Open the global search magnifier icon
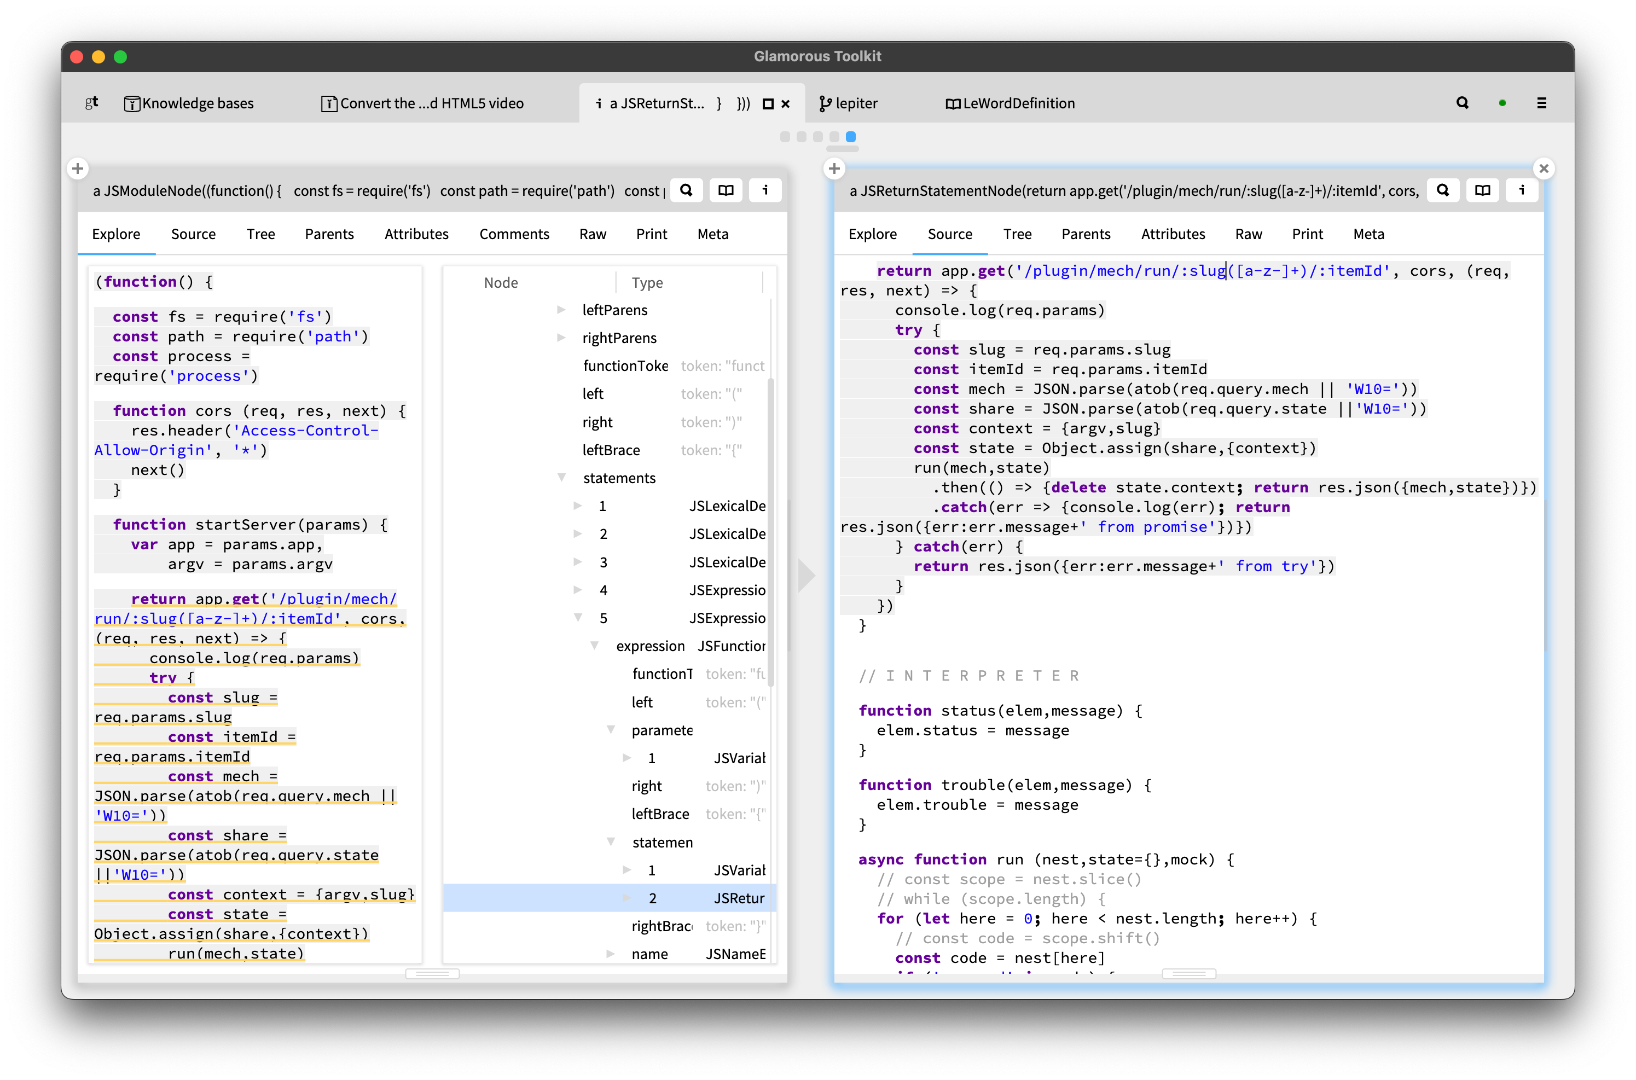 [1462, 103]
